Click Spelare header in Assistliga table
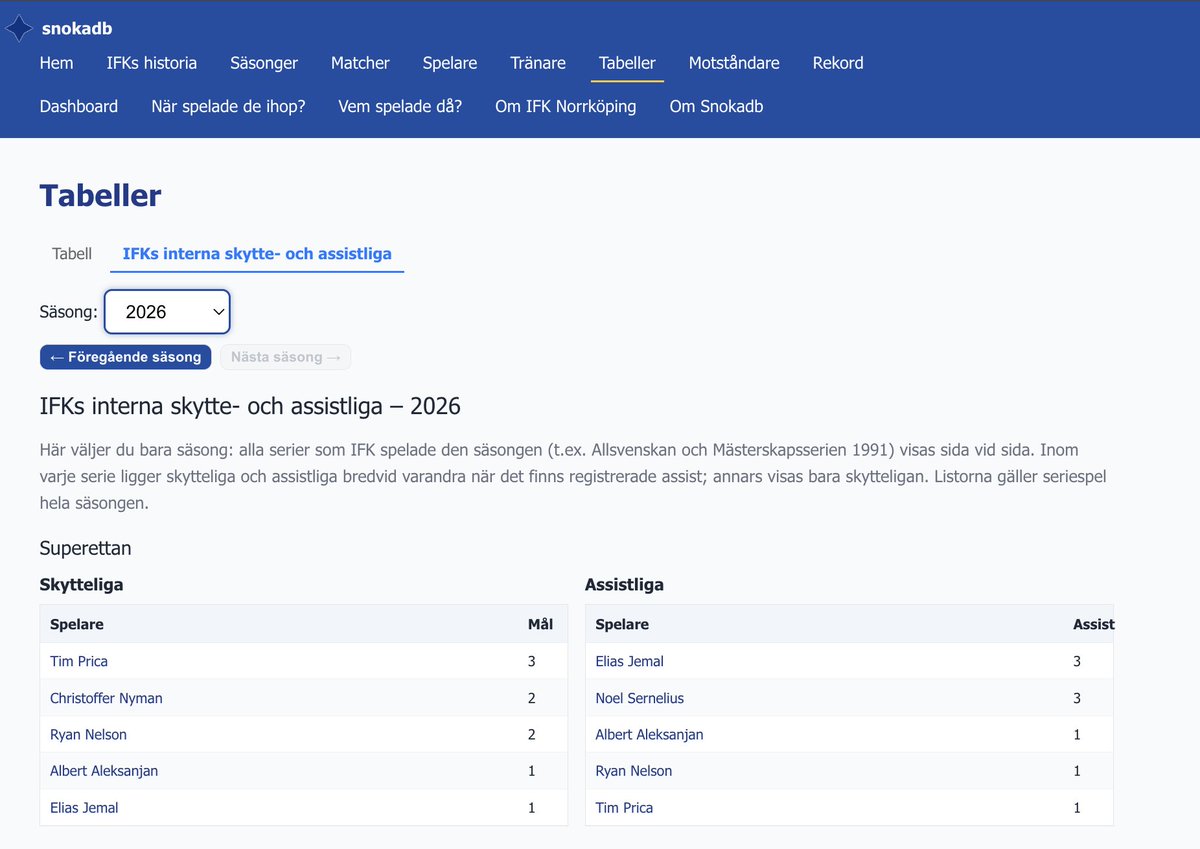 tap(622, 624)
